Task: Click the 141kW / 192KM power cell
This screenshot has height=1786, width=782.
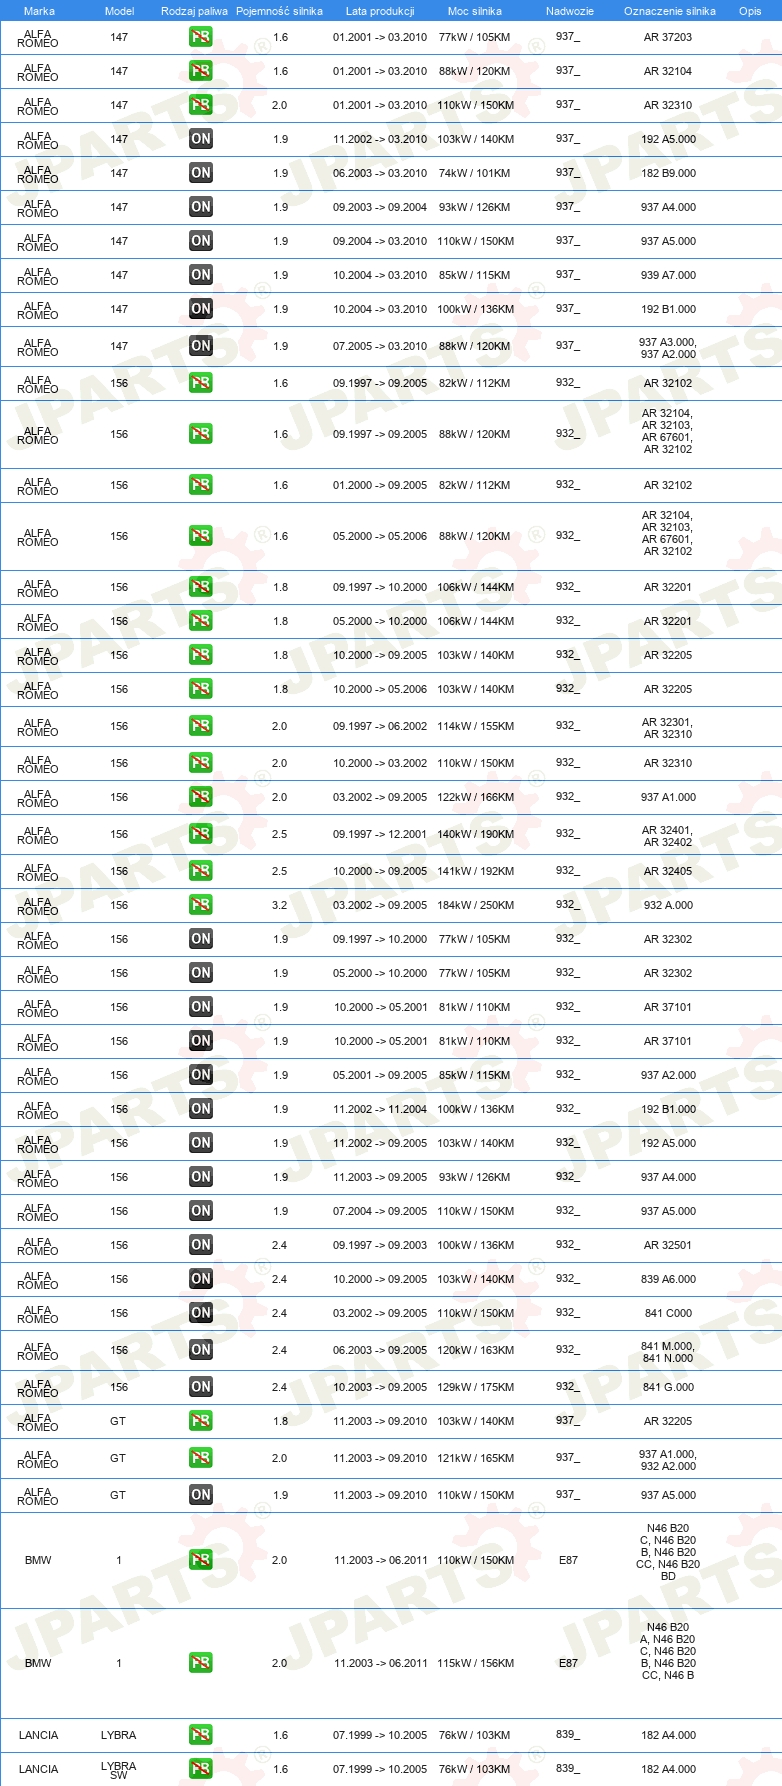Action: pyautogui.click(x=476, y=871)
